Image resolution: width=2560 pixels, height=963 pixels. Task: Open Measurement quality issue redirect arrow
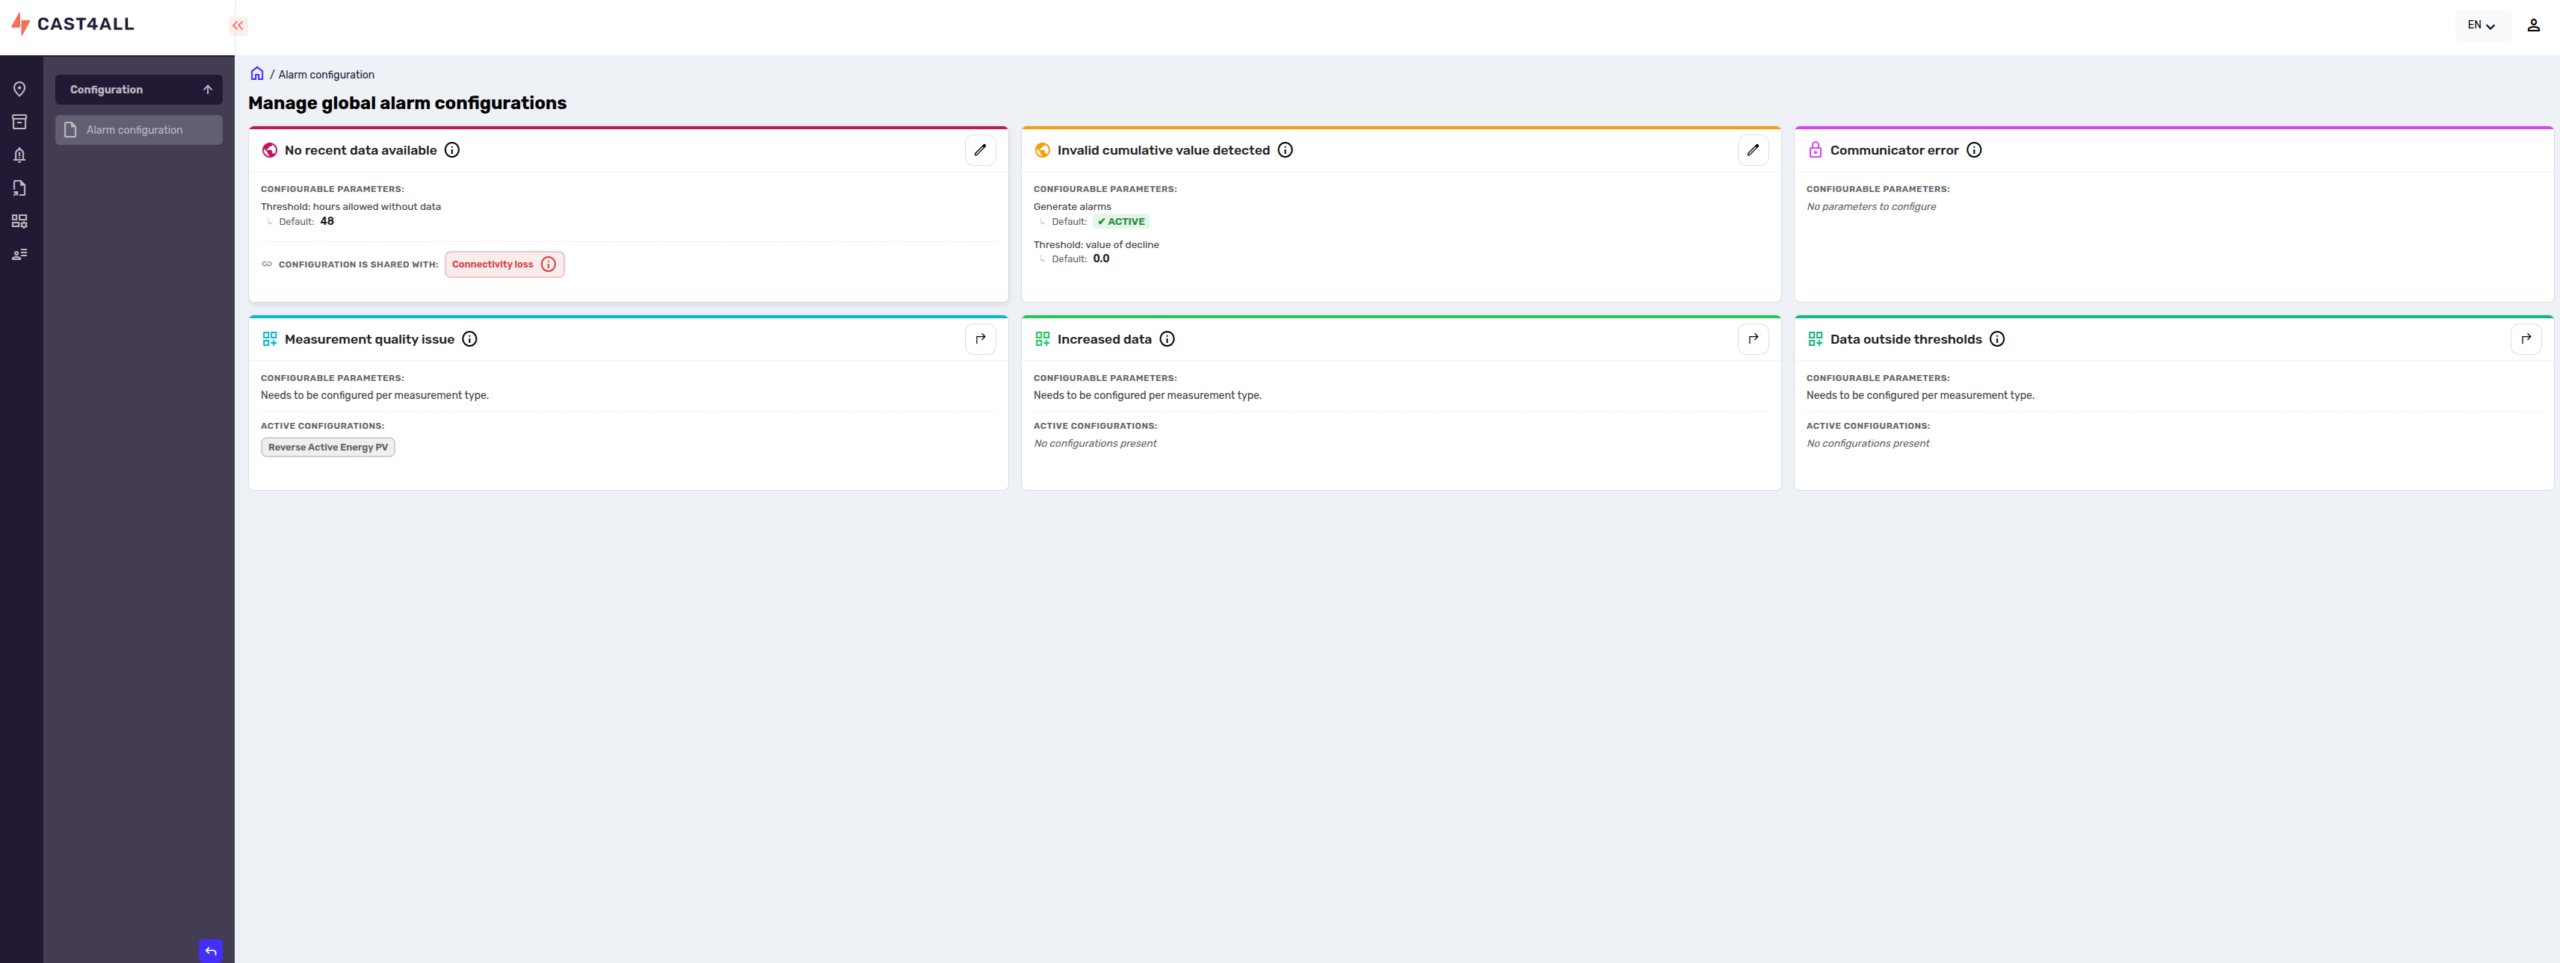980,339
